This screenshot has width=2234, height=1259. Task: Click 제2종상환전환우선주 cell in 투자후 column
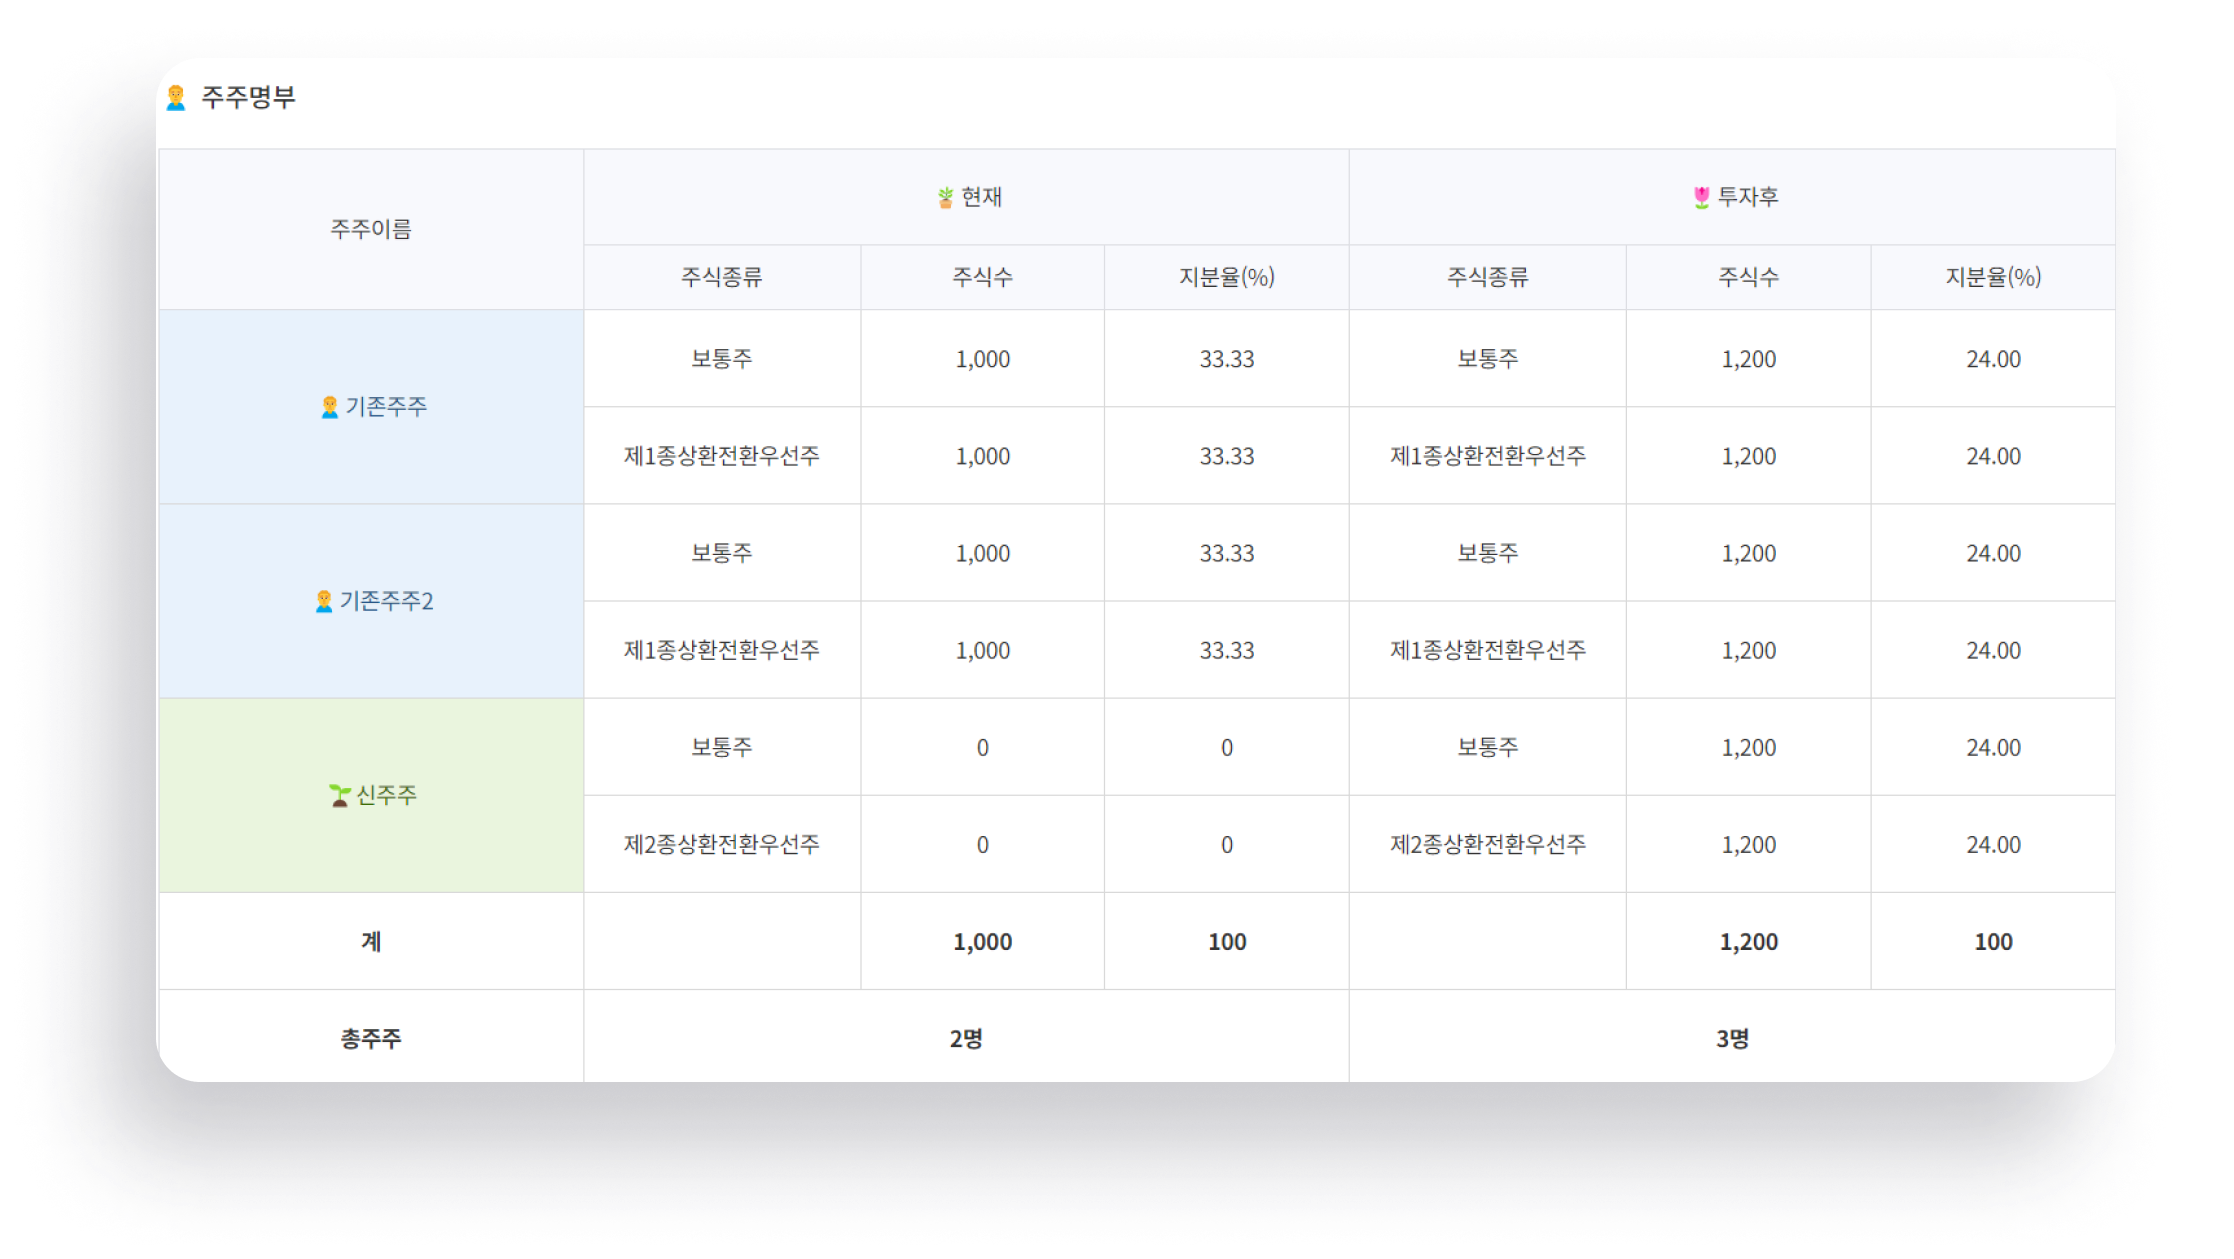pyautogui.click(x=1487, y=845)
